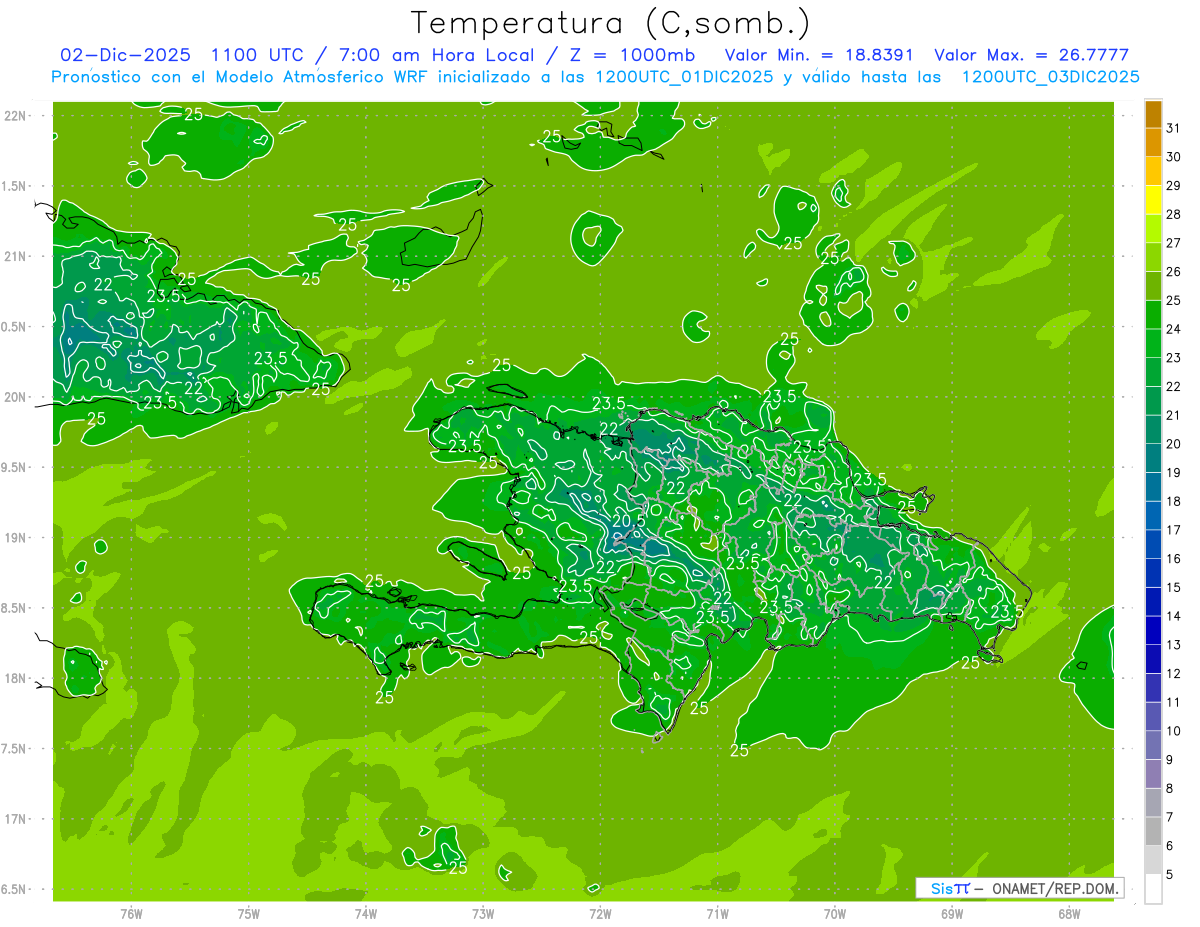Select the 72W longitude axis label
Viewport: 1200px width, 927px height.
[600, 913]
